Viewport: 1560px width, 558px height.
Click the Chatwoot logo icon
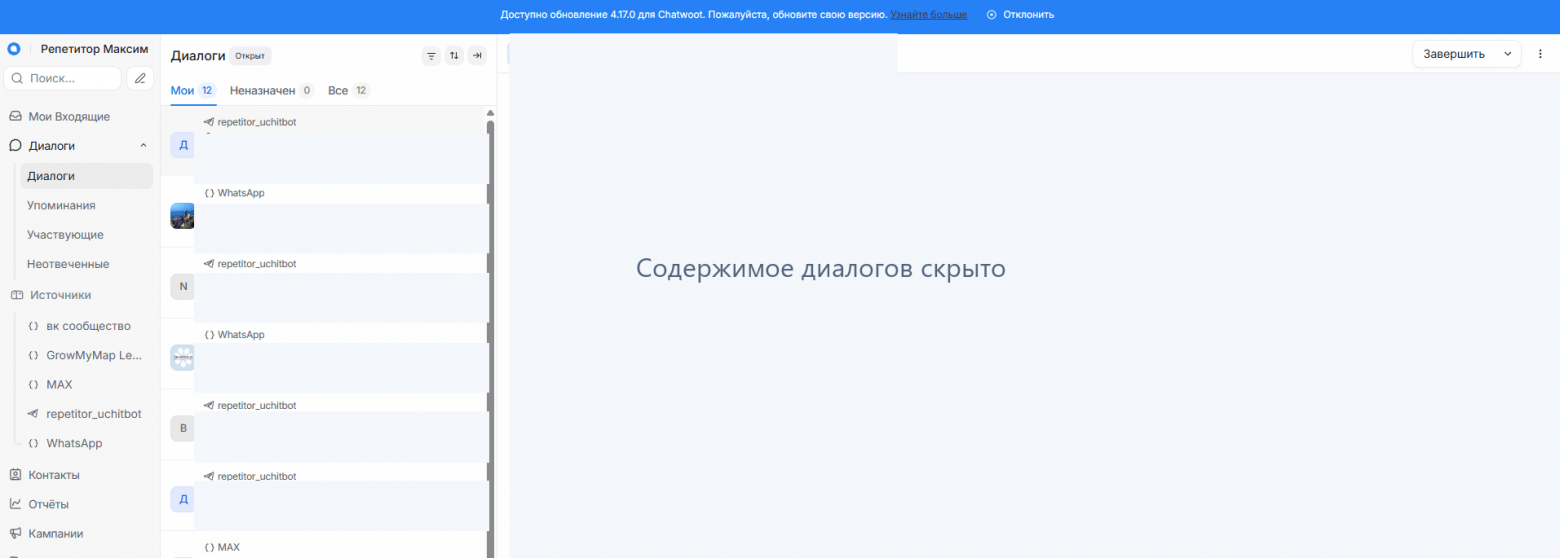point(14,48)
